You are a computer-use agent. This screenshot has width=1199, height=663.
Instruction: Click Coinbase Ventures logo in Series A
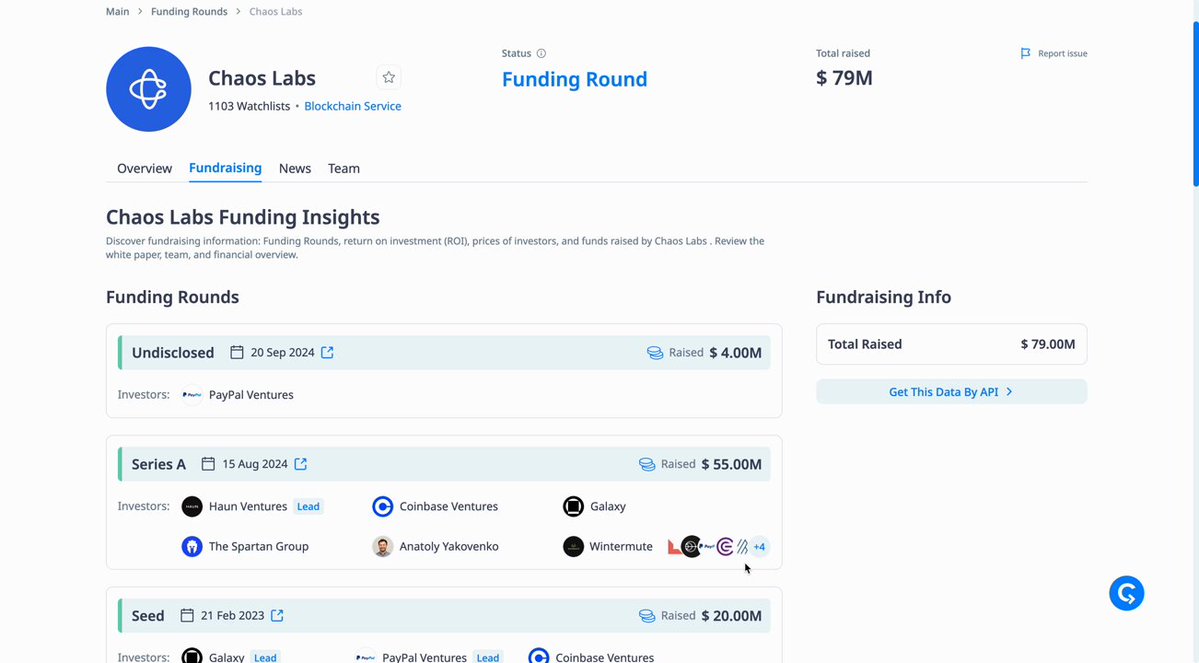click(382, 506)
